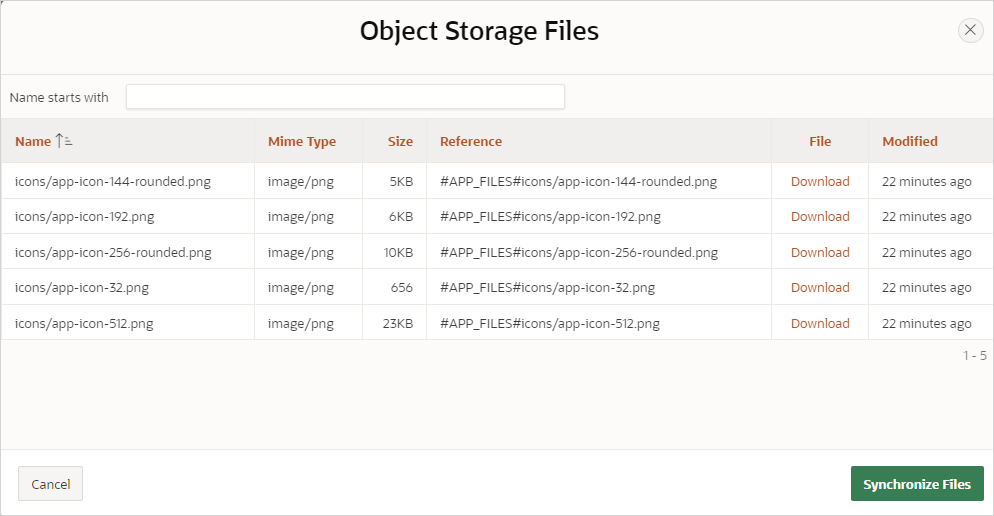994x516 pixels.
Task: Click the Name starts with search field
Action: (x=345, y=97)
